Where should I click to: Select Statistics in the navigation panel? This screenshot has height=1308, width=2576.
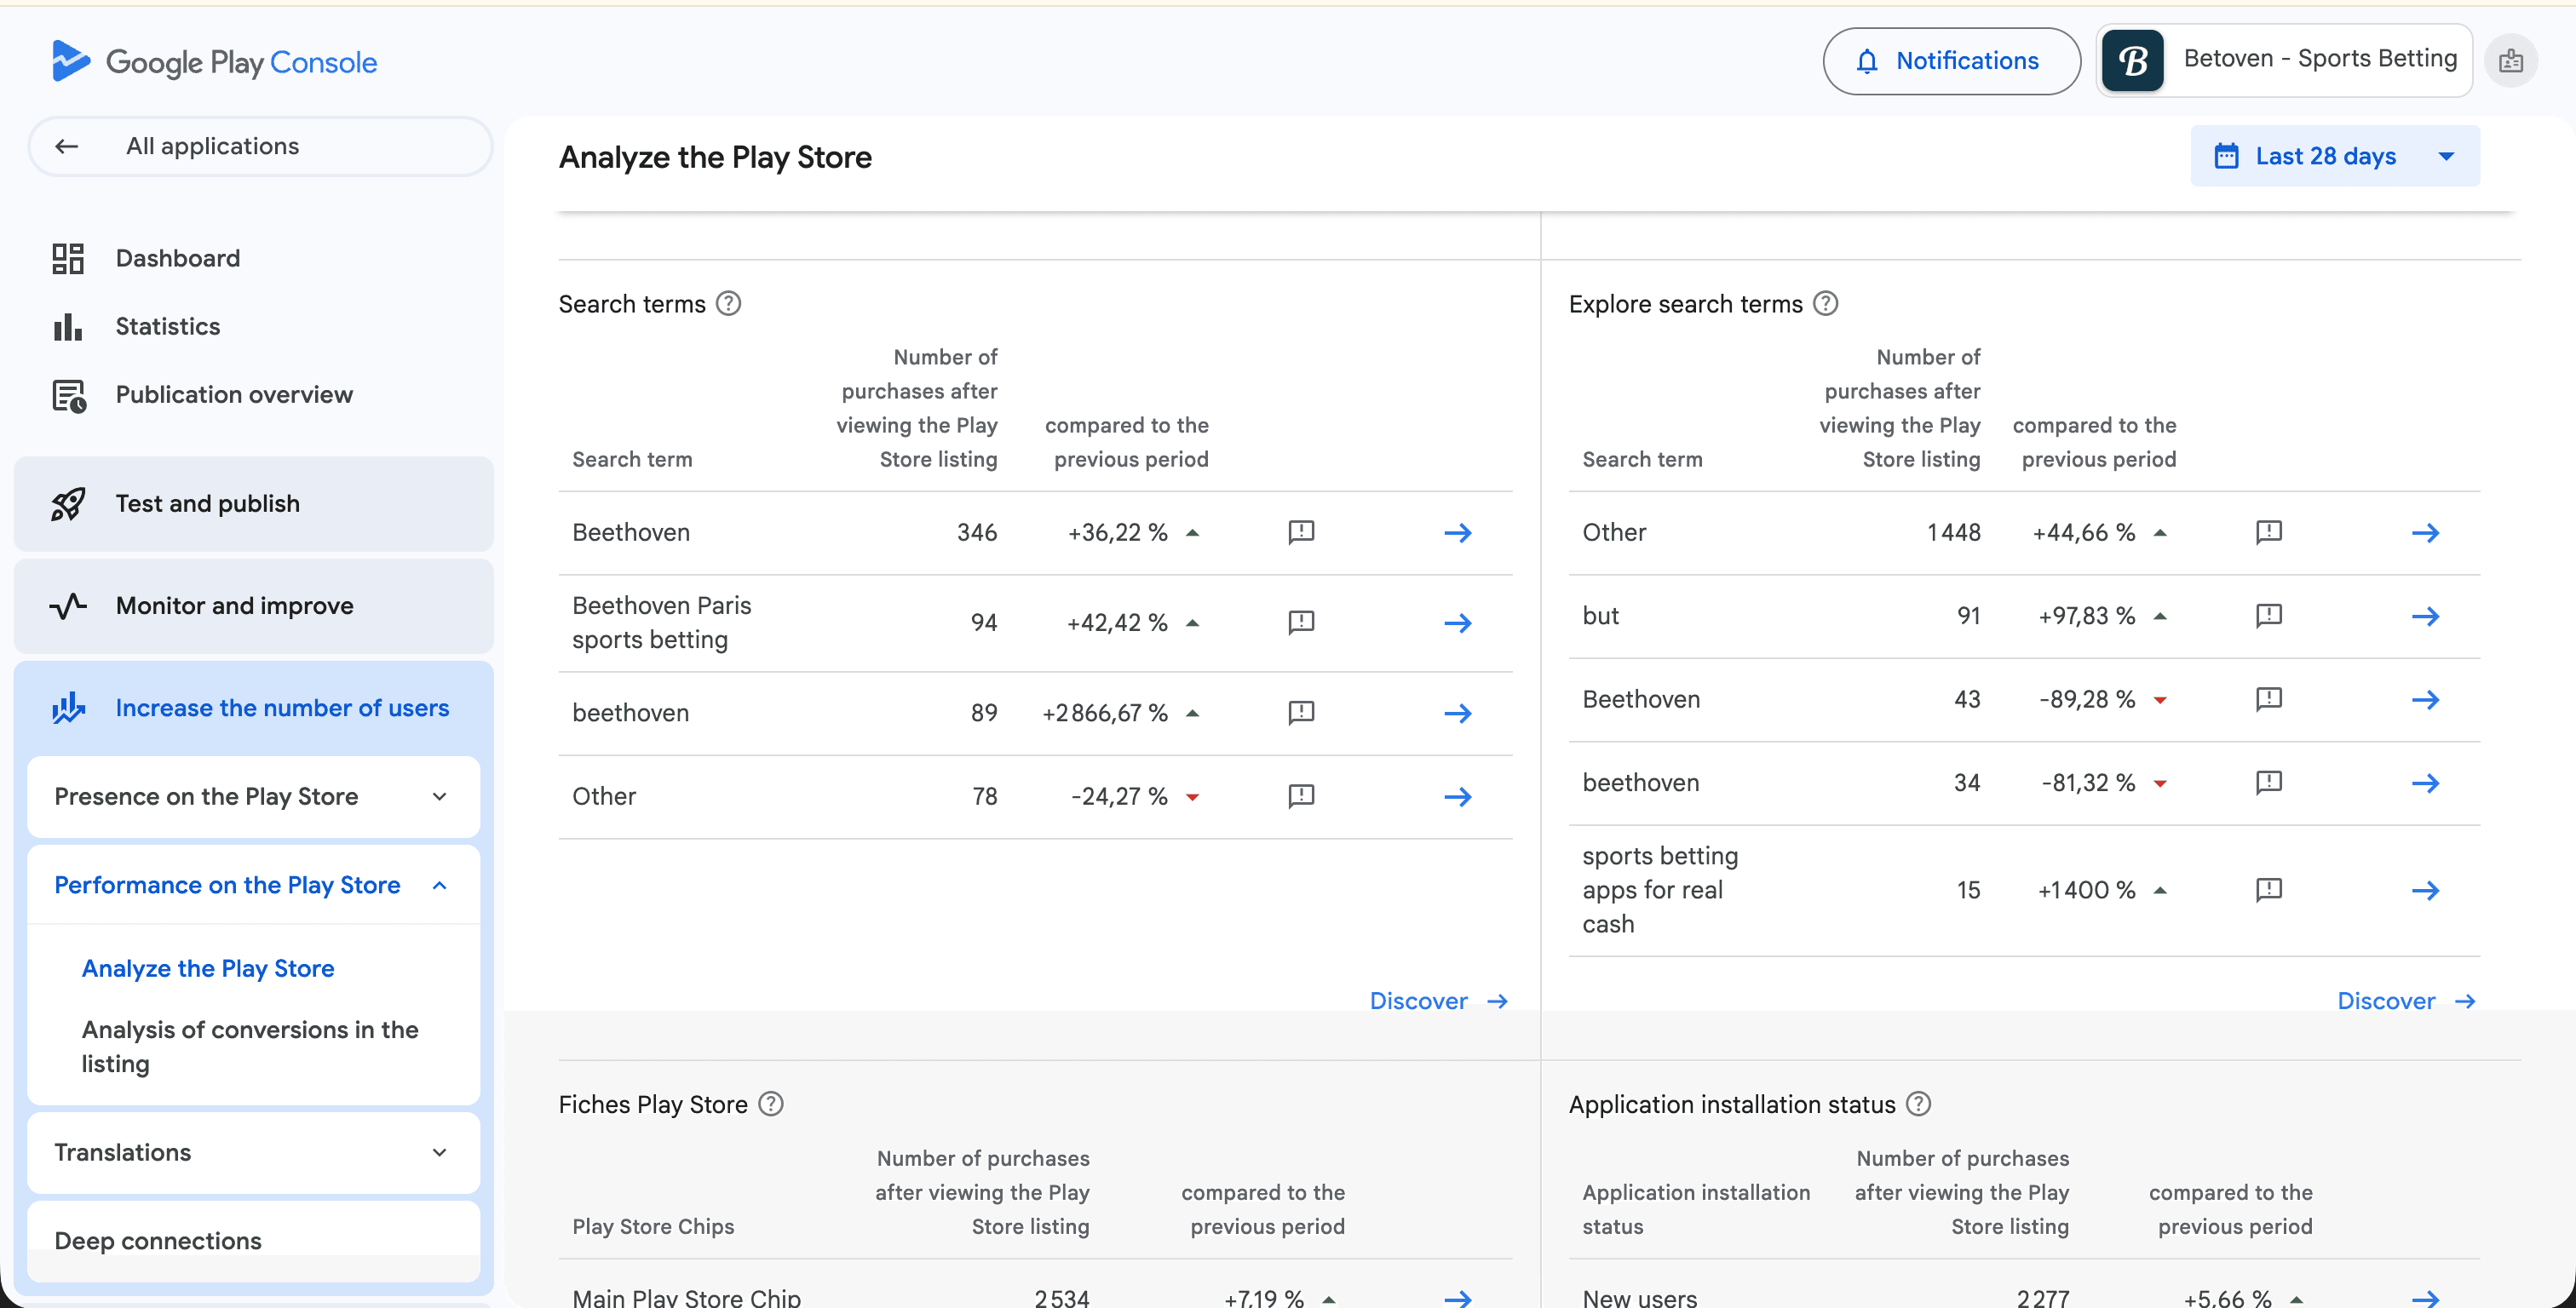(x=167, y=325)
